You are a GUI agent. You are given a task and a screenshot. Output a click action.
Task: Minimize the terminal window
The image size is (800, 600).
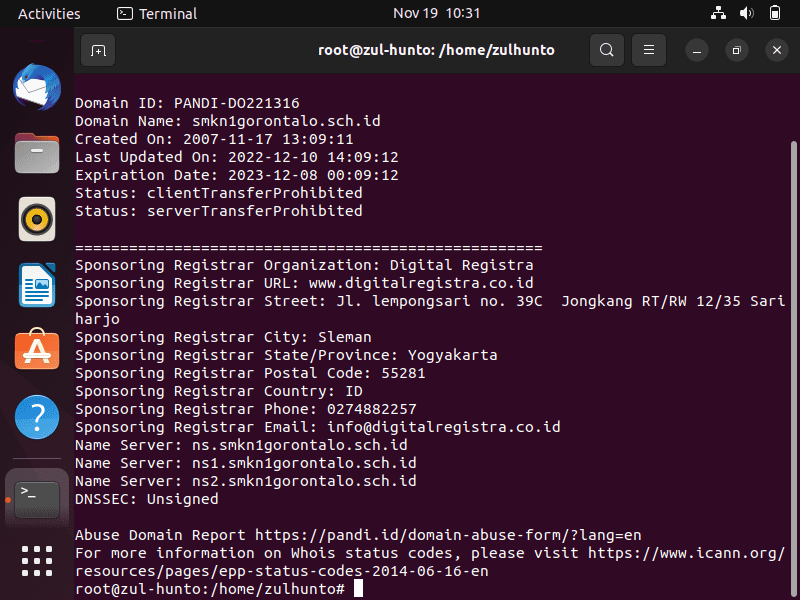697,50
